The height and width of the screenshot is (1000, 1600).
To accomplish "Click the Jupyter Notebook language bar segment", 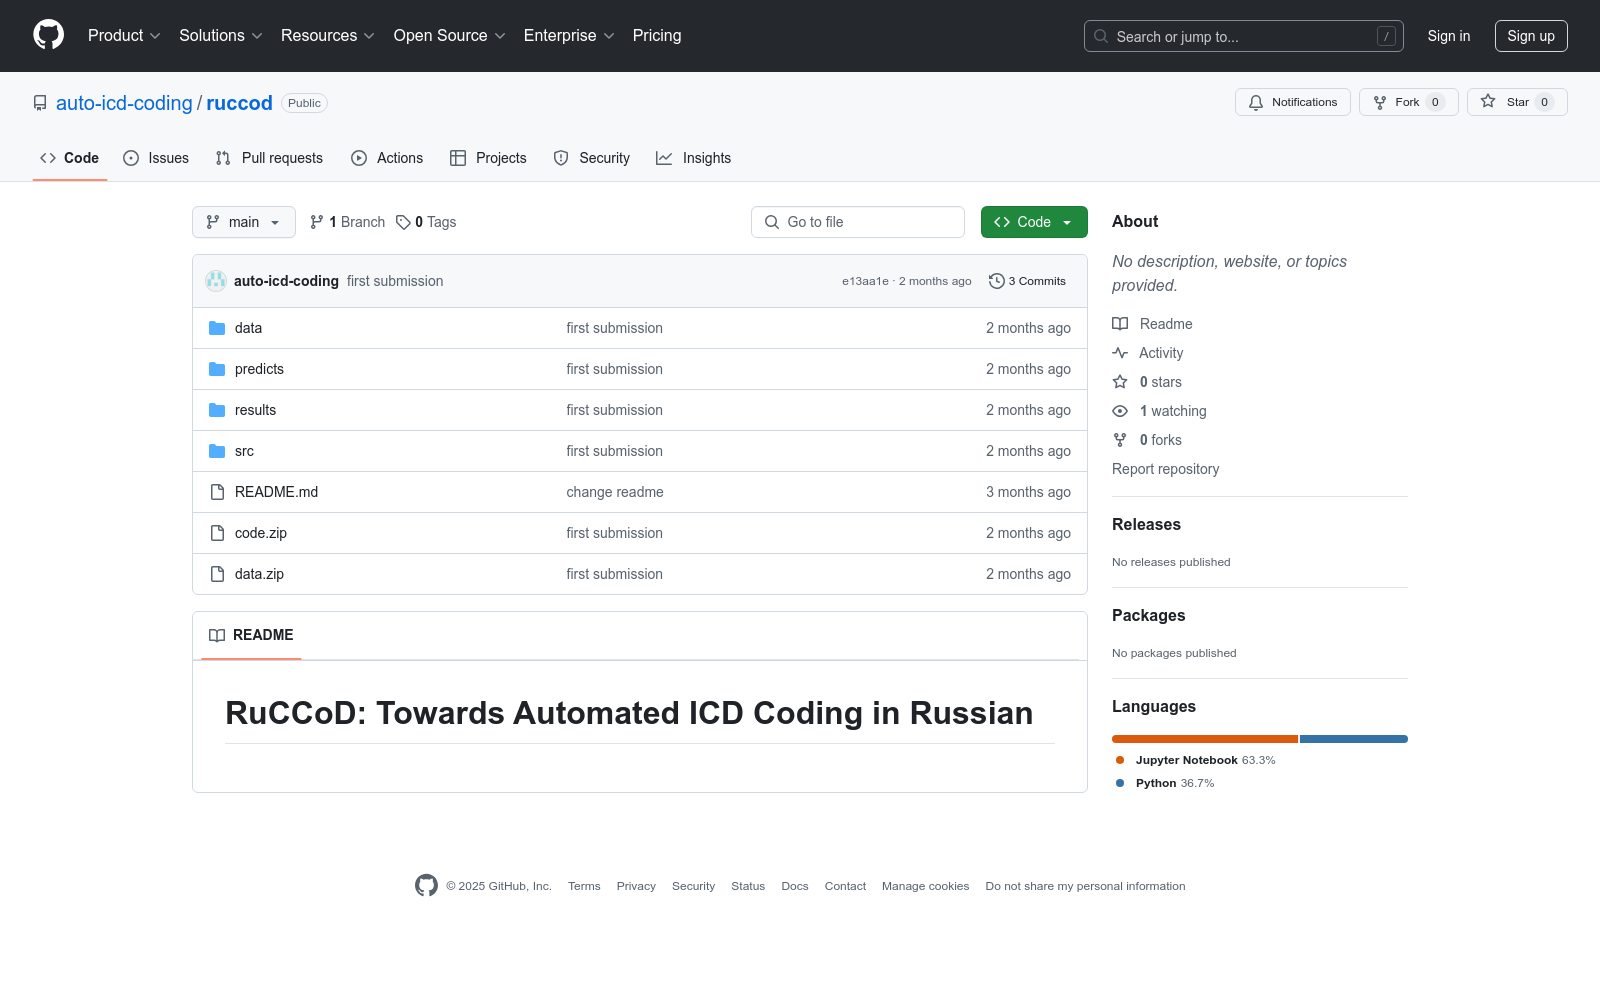I will (x=1205, y=739).
